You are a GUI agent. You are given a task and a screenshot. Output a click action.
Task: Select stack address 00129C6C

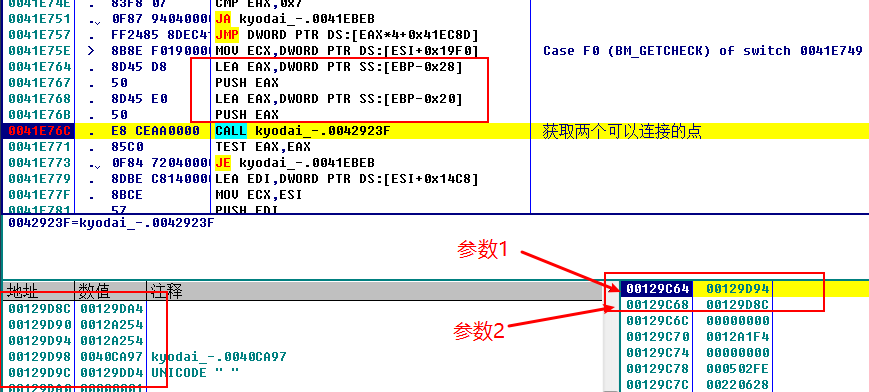click(x=658, y=320)
